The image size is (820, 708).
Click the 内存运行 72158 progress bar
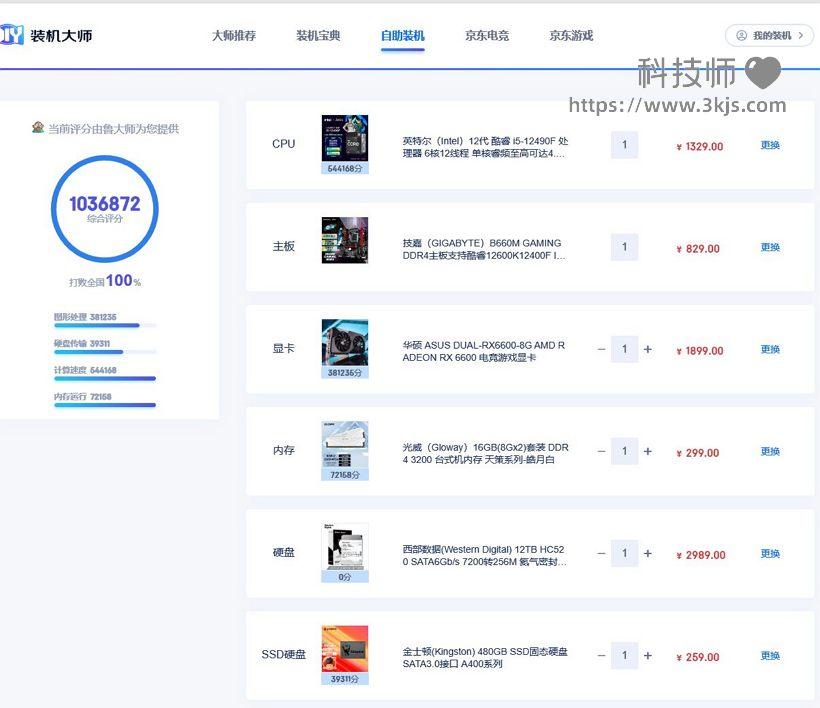point(105,405)
